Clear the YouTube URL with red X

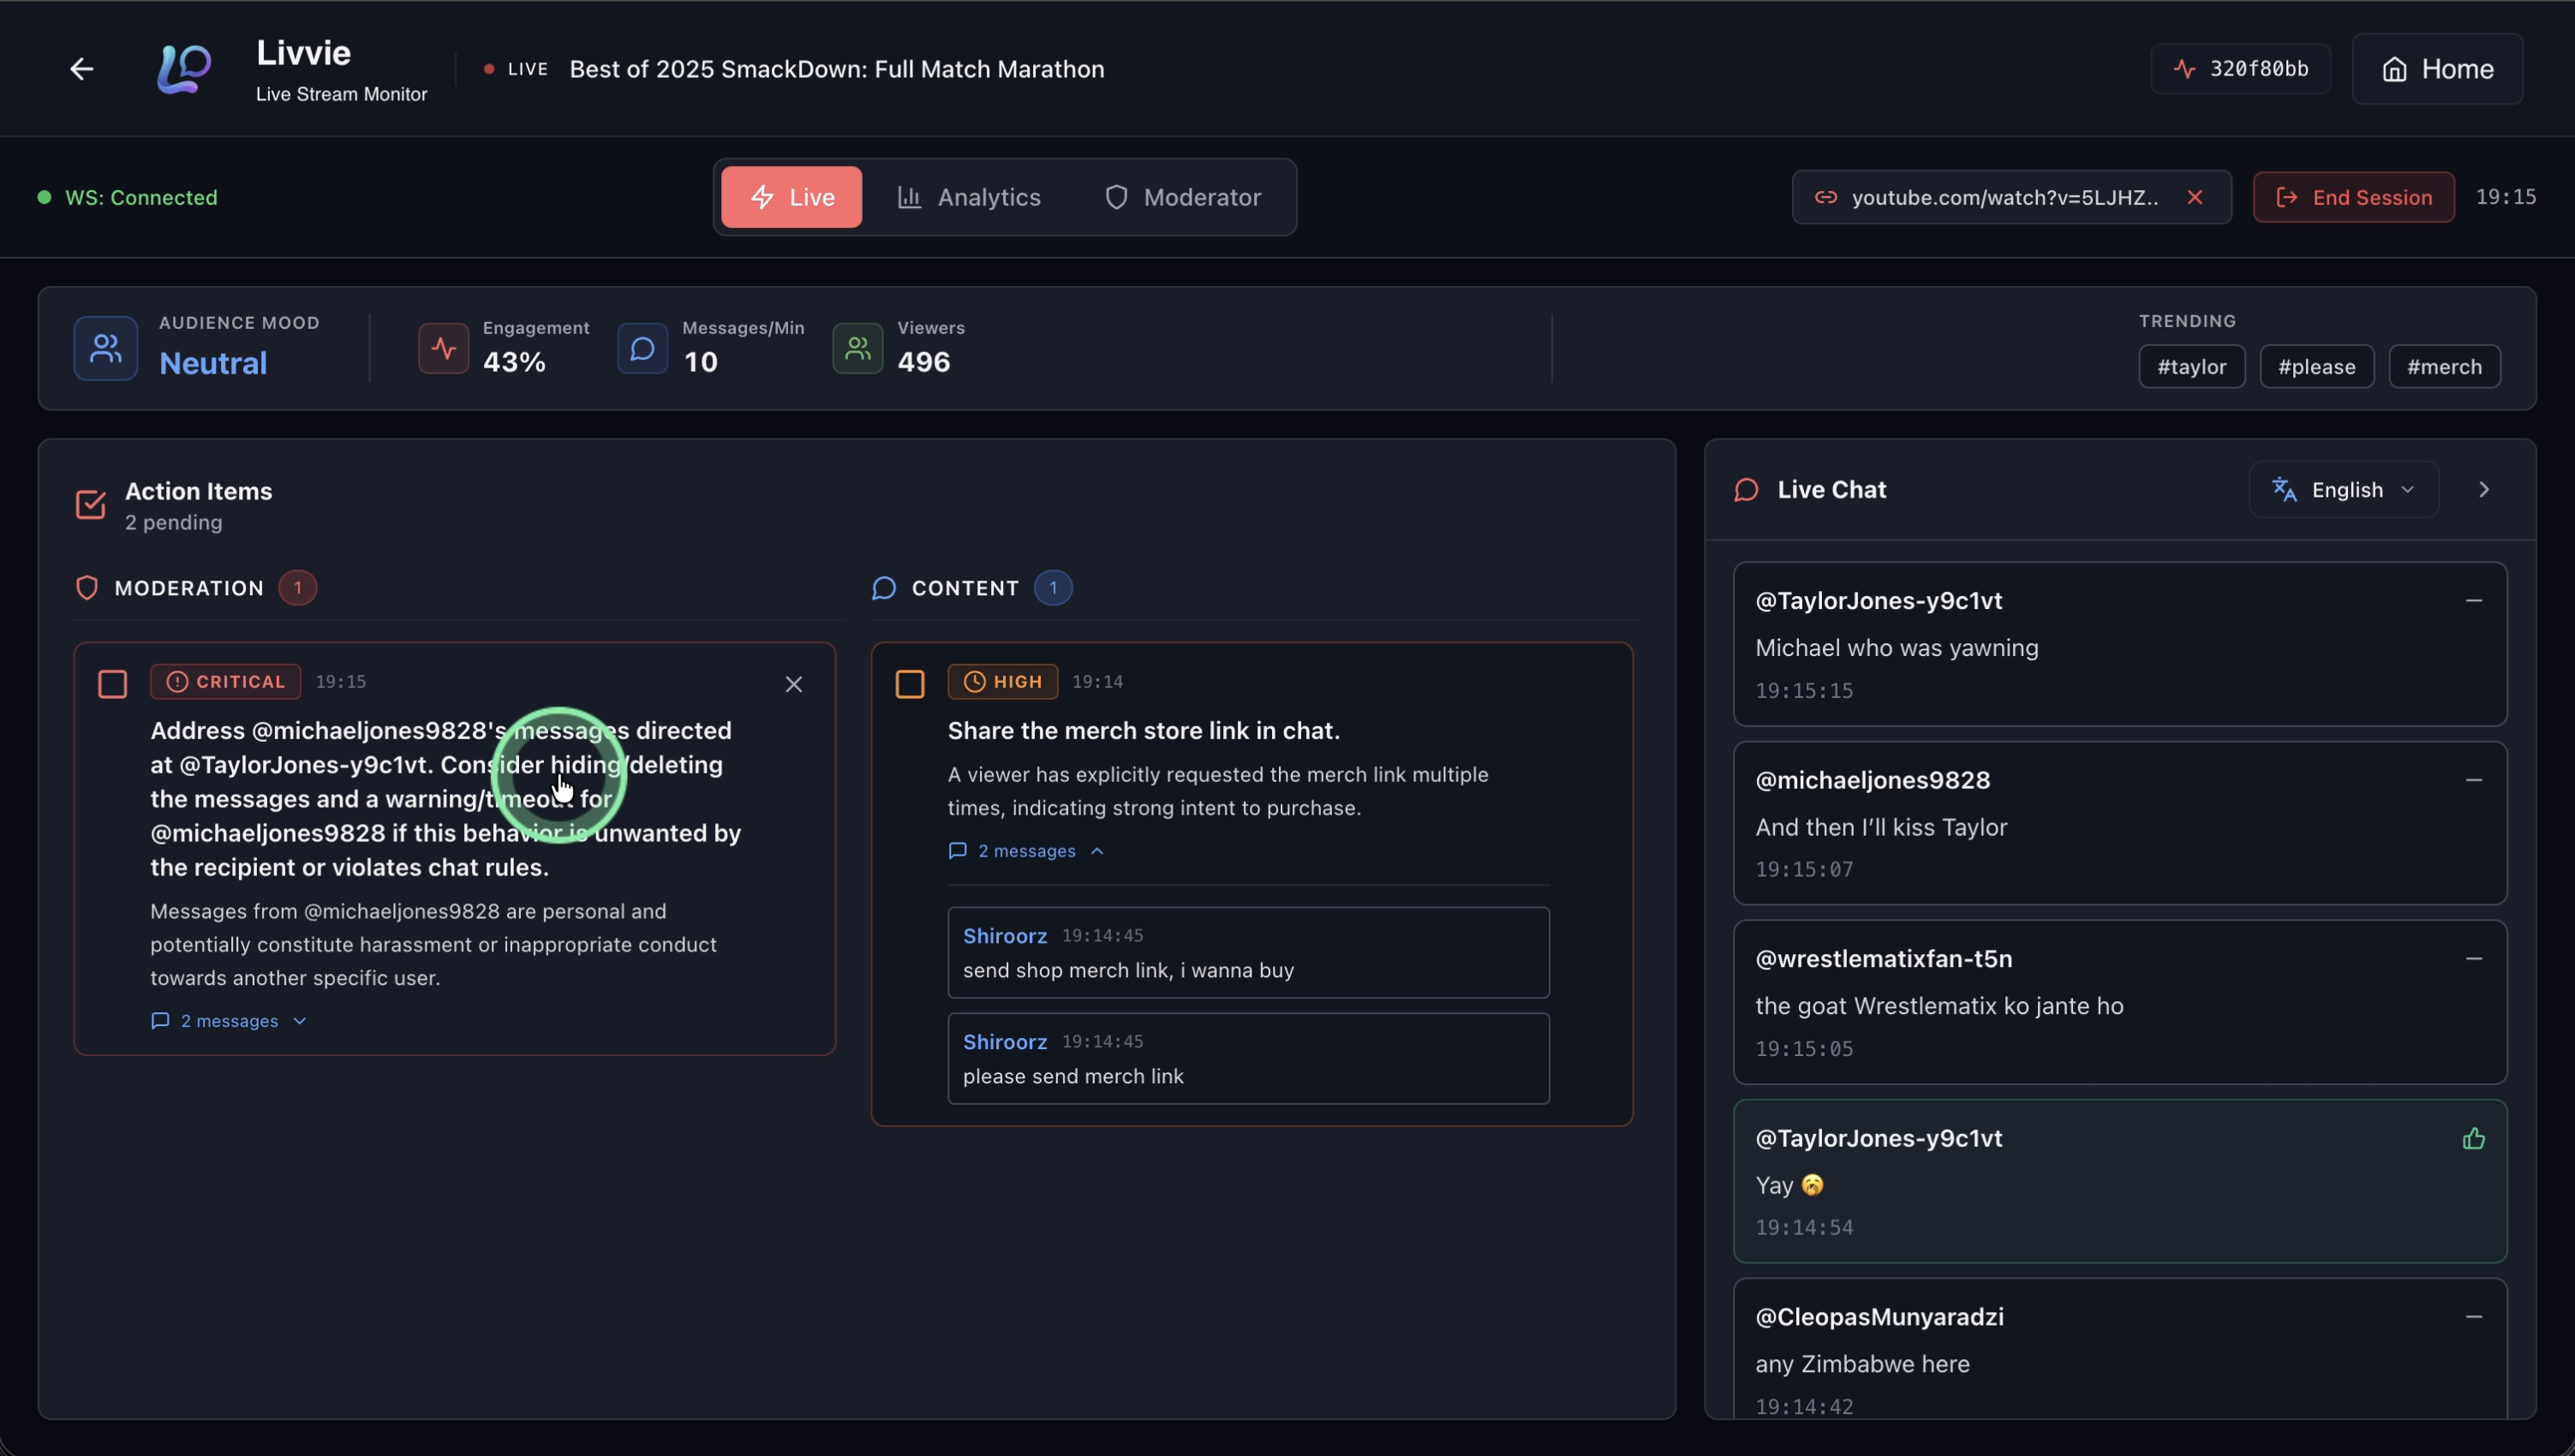(2194, 197)
